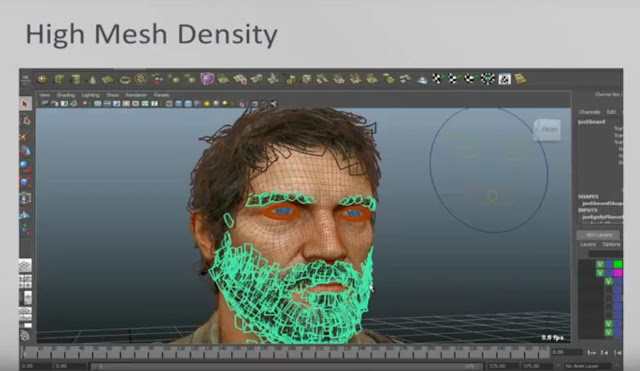Toggle visibility V of the second-to-last layer

coord(608,324)
